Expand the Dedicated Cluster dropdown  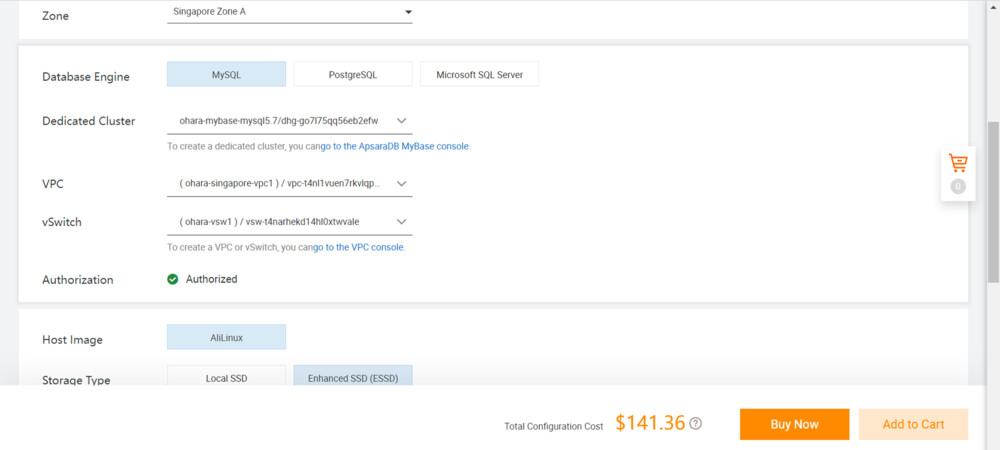290,121
